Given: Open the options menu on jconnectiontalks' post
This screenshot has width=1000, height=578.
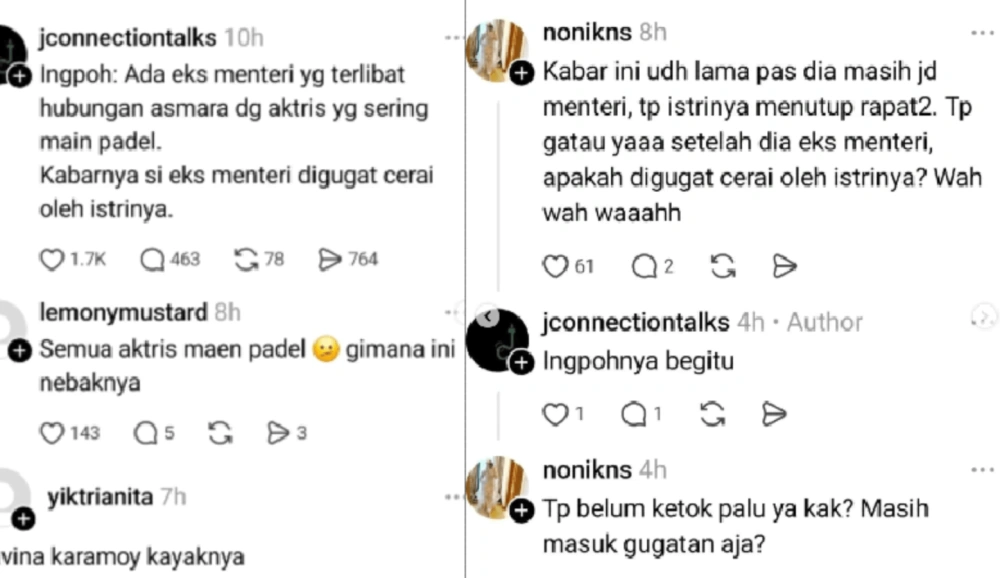Looking at the screenshot, I should [452, 37].
